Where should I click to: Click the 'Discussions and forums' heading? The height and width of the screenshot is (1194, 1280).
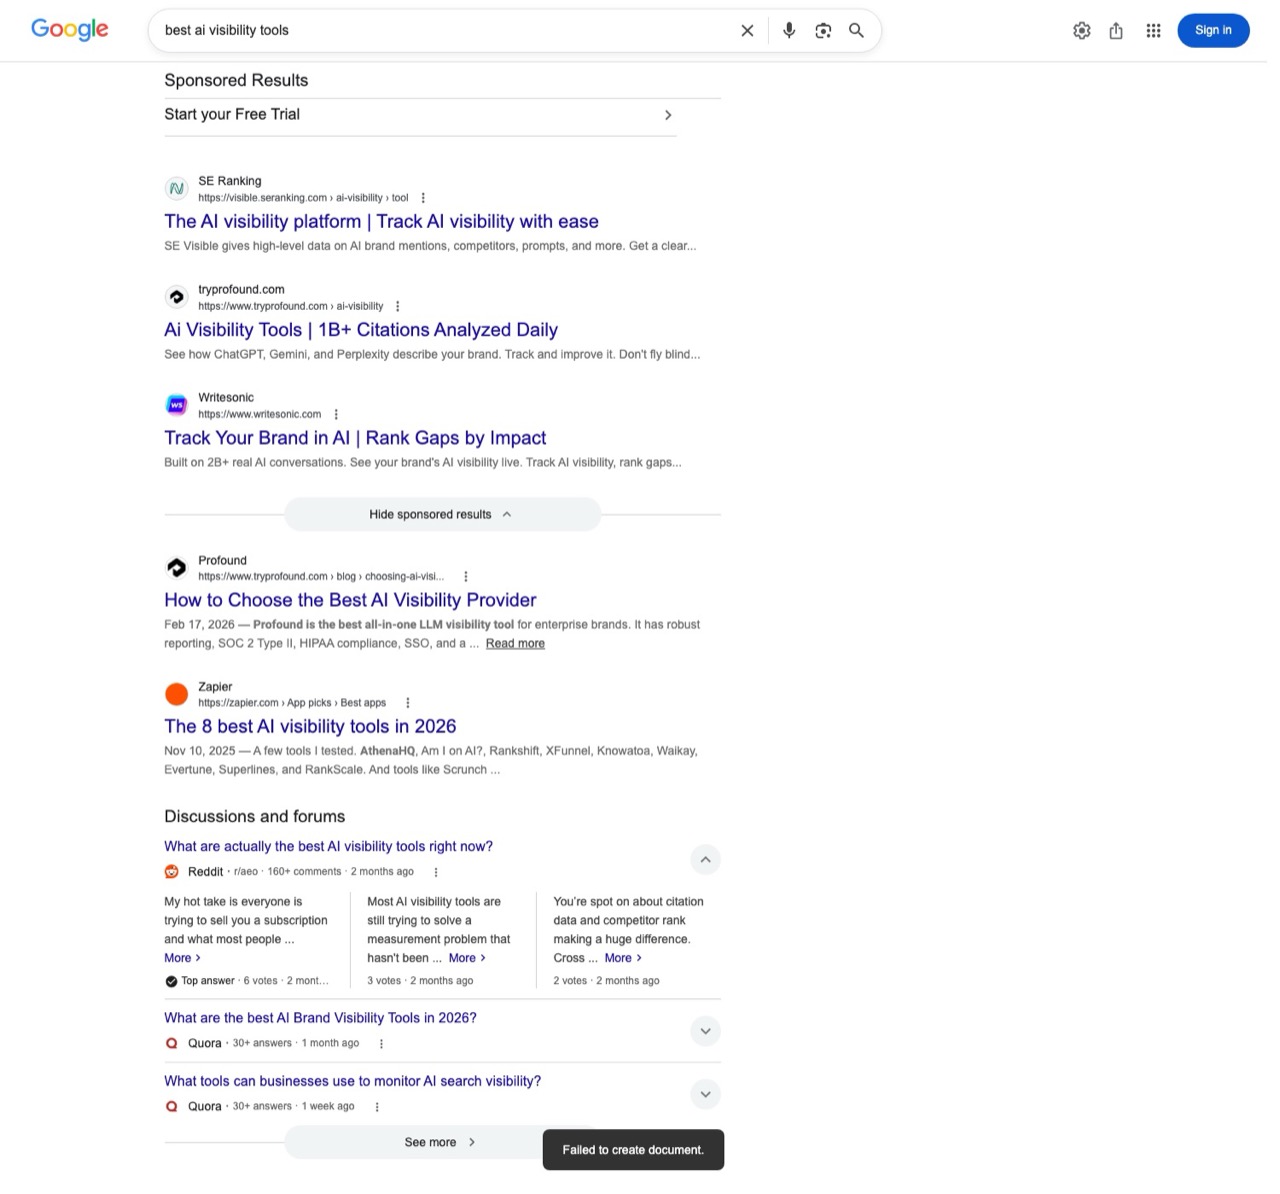(x=254, y=817)
